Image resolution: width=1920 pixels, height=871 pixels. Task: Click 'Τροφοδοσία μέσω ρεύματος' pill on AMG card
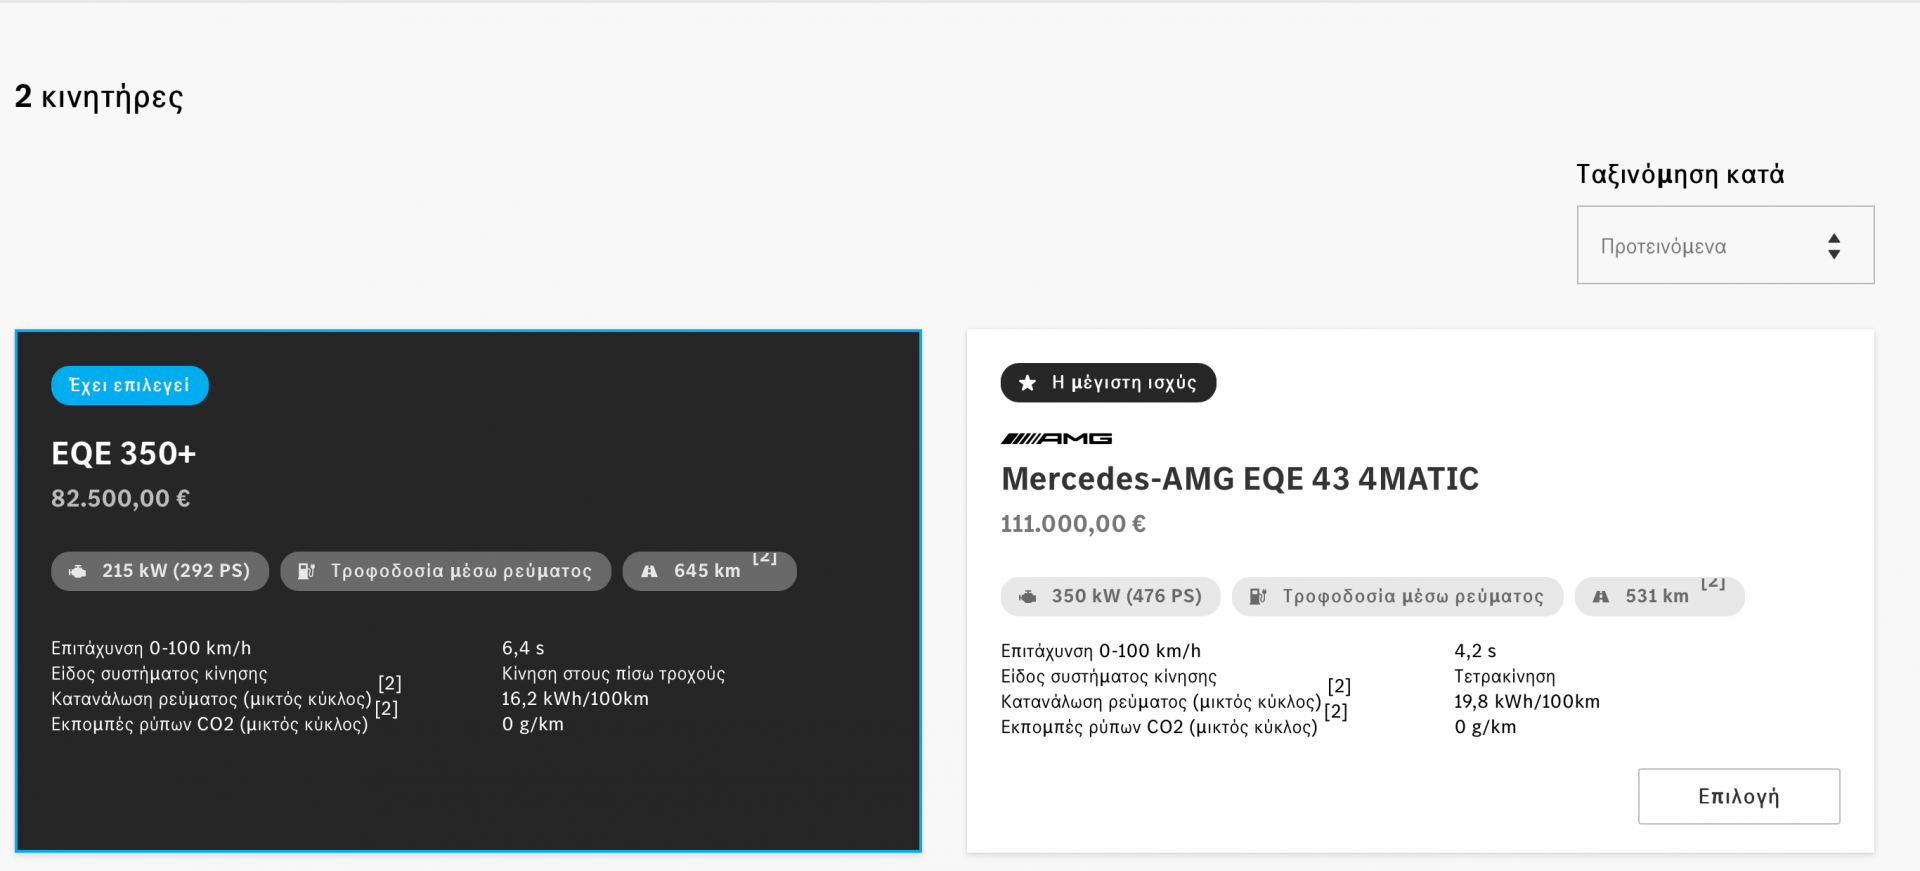1397,596
